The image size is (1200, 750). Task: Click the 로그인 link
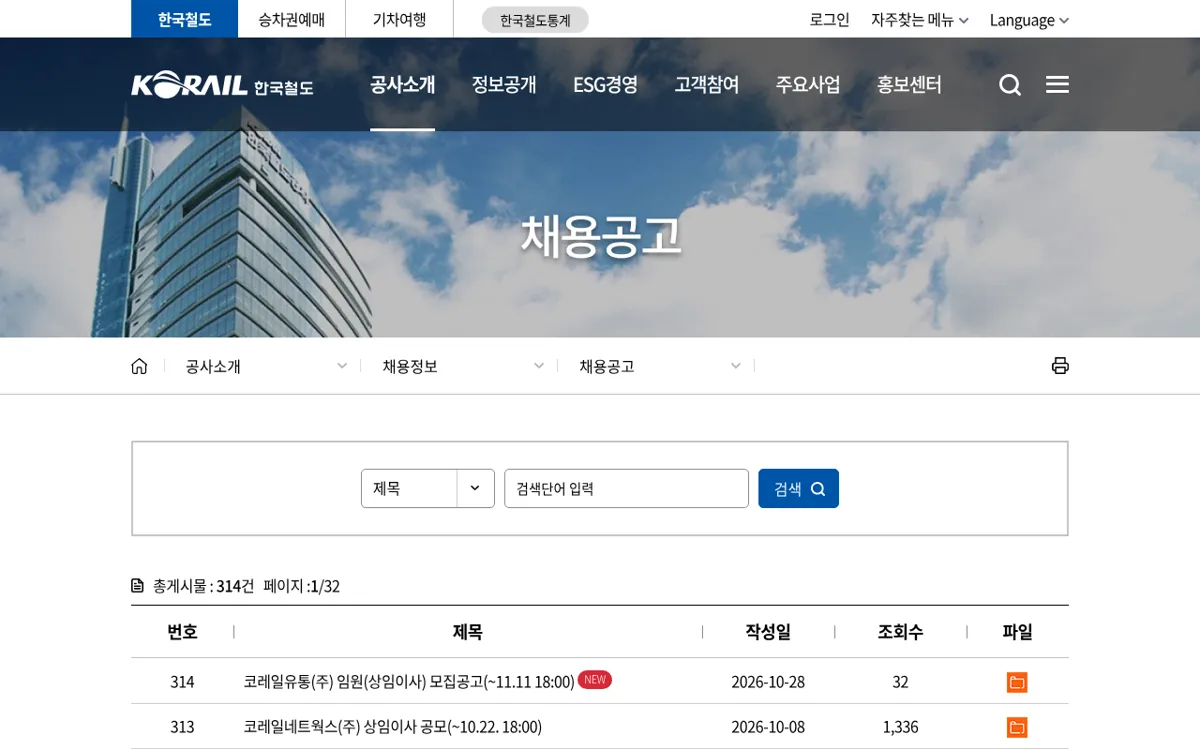(x=829, y=20)
